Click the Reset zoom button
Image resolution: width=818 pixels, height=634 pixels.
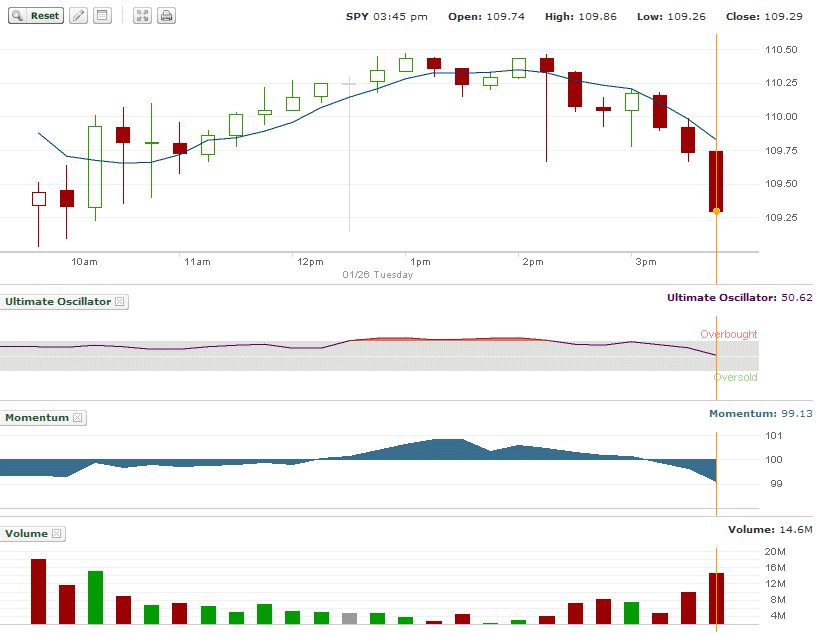tap(36, 16)
